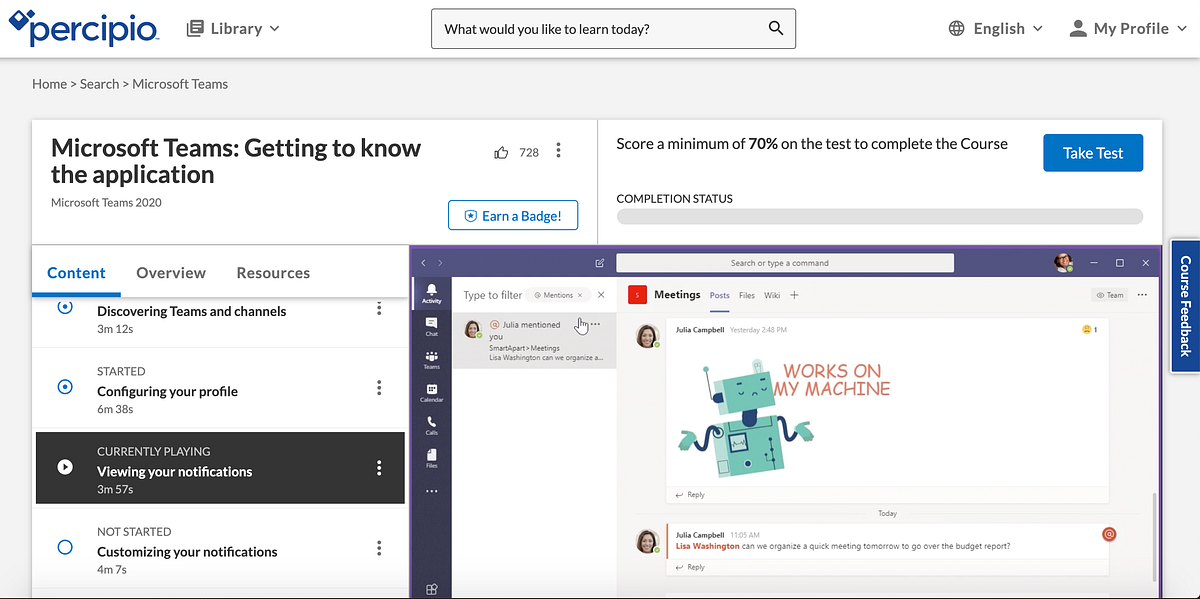Go to Home breadcrumb link
The height and width of the screenshot is (599, 1200).
click(x=49, y=84)
